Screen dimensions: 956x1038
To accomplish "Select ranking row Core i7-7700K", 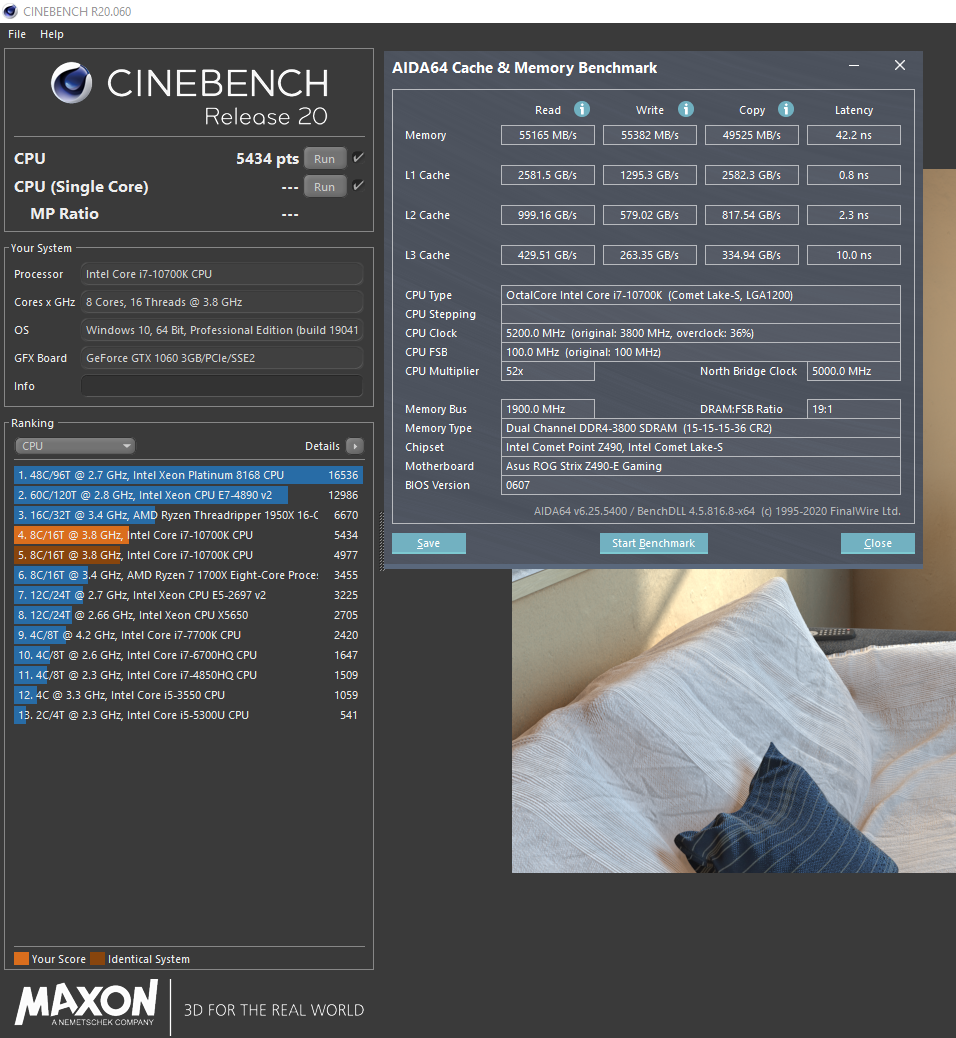I will point(188,635).
